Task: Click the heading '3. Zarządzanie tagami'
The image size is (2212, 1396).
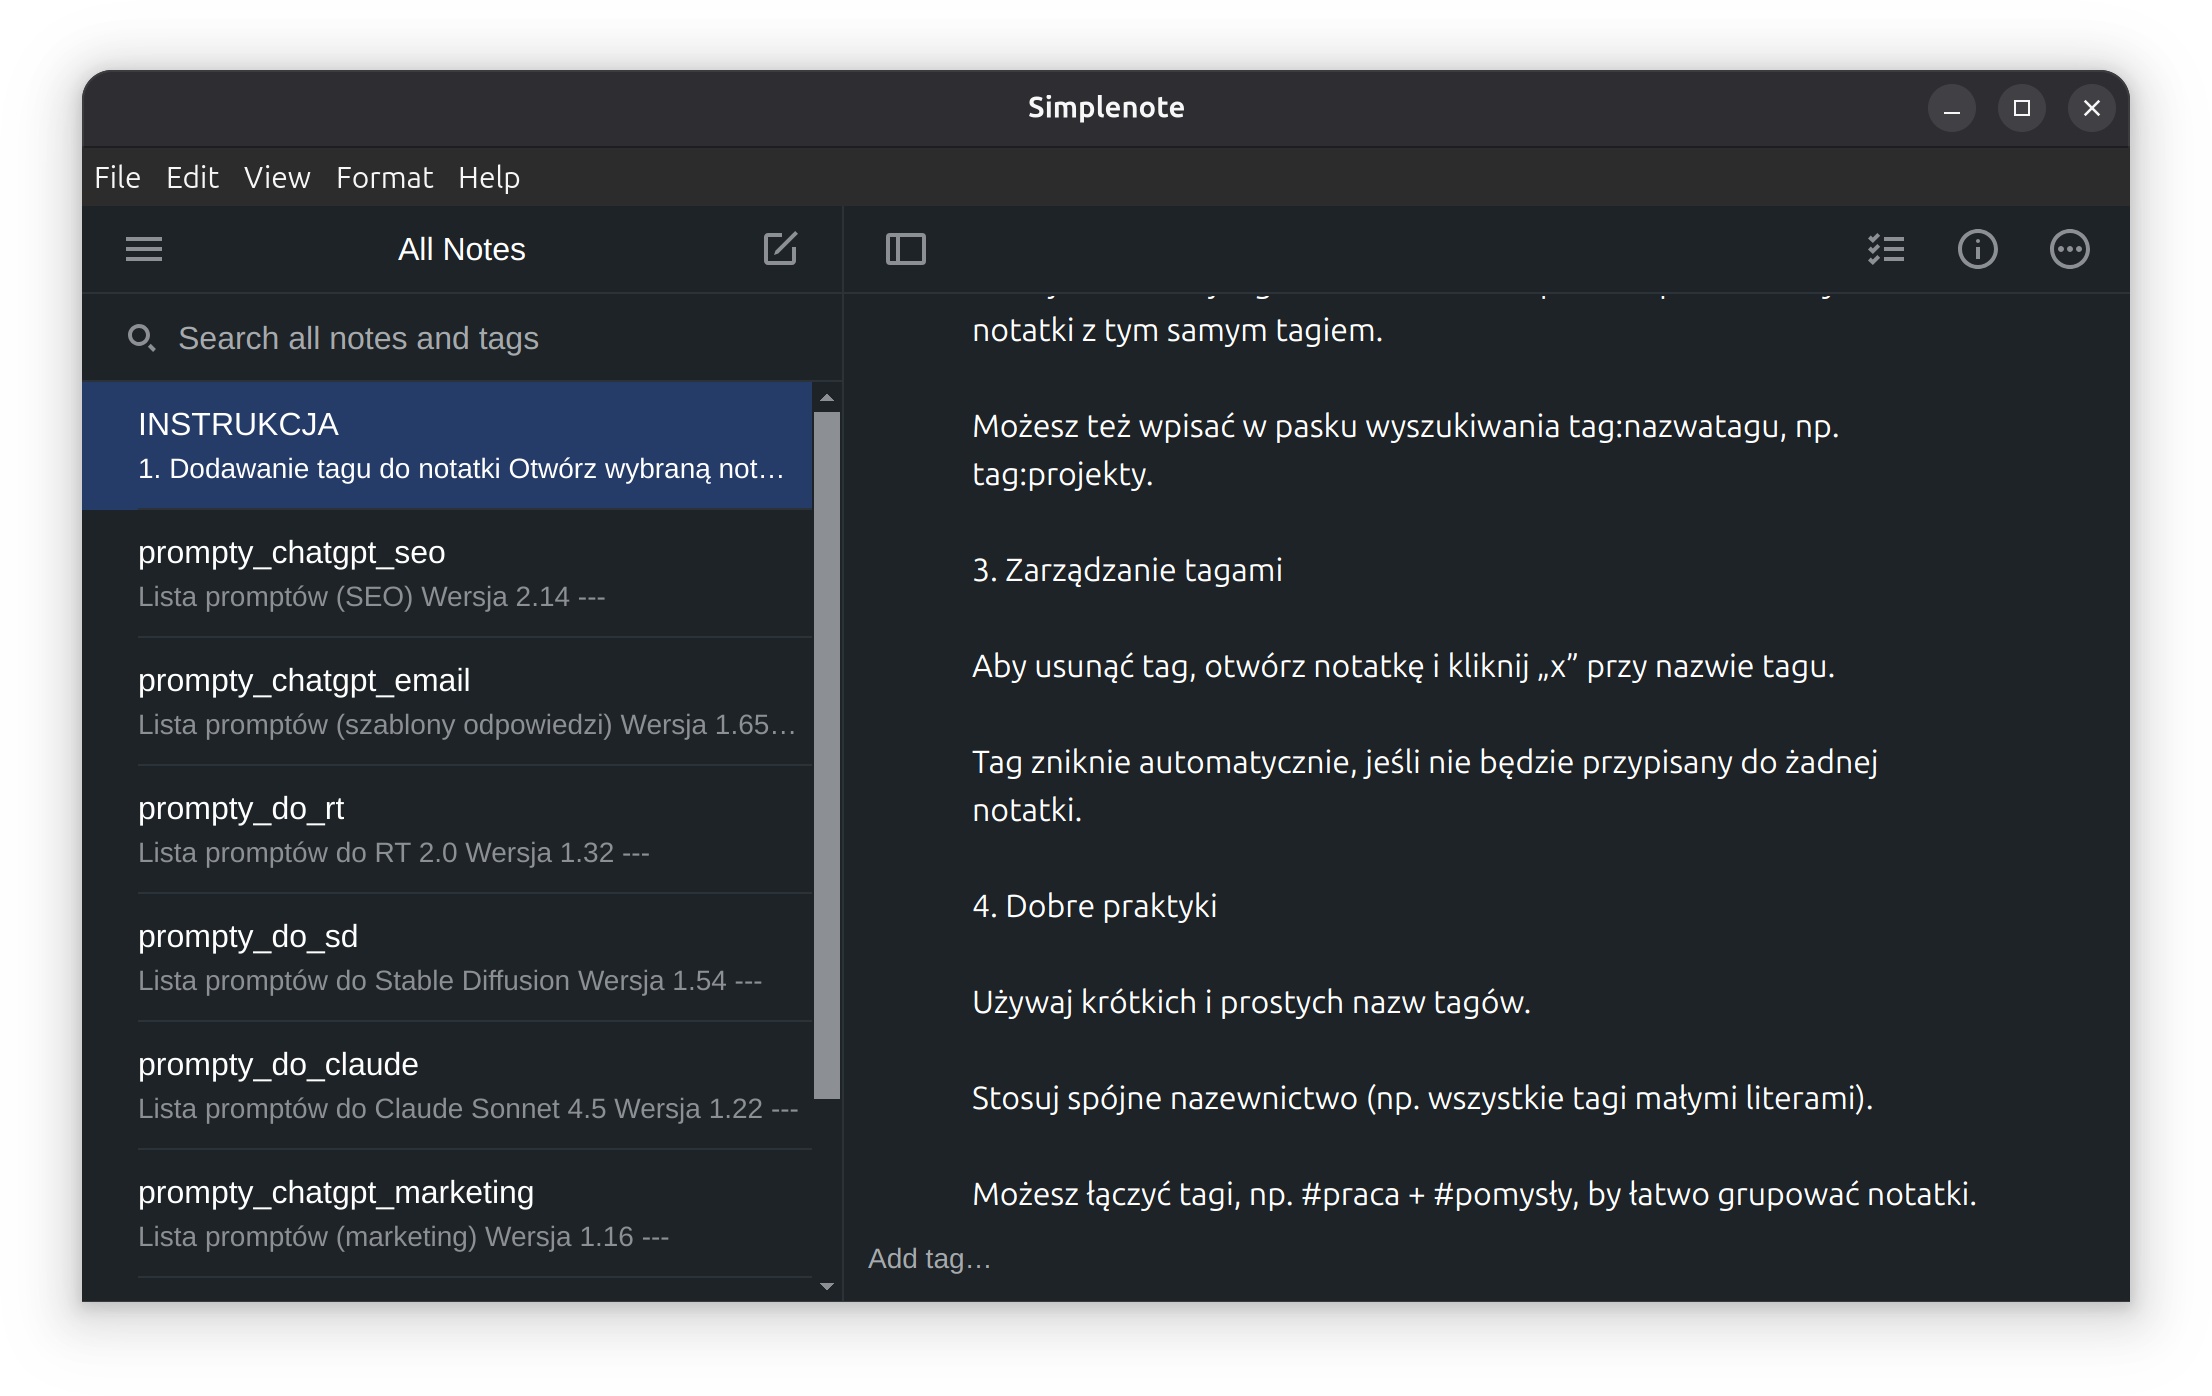Action: 1127,570
